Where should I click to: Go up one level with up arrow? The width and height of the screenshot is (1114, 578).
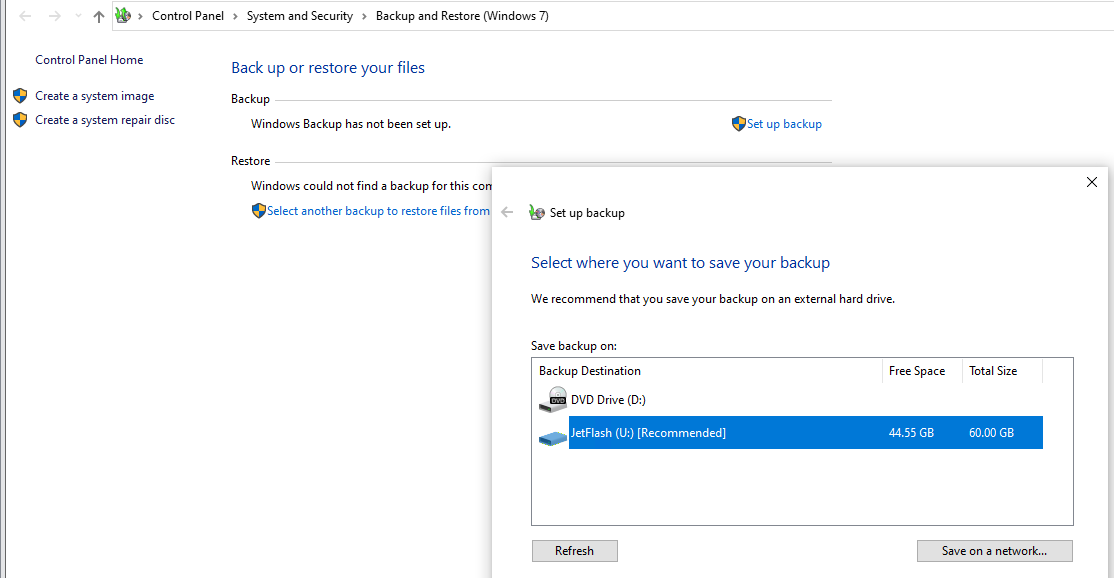pos(99,16)
